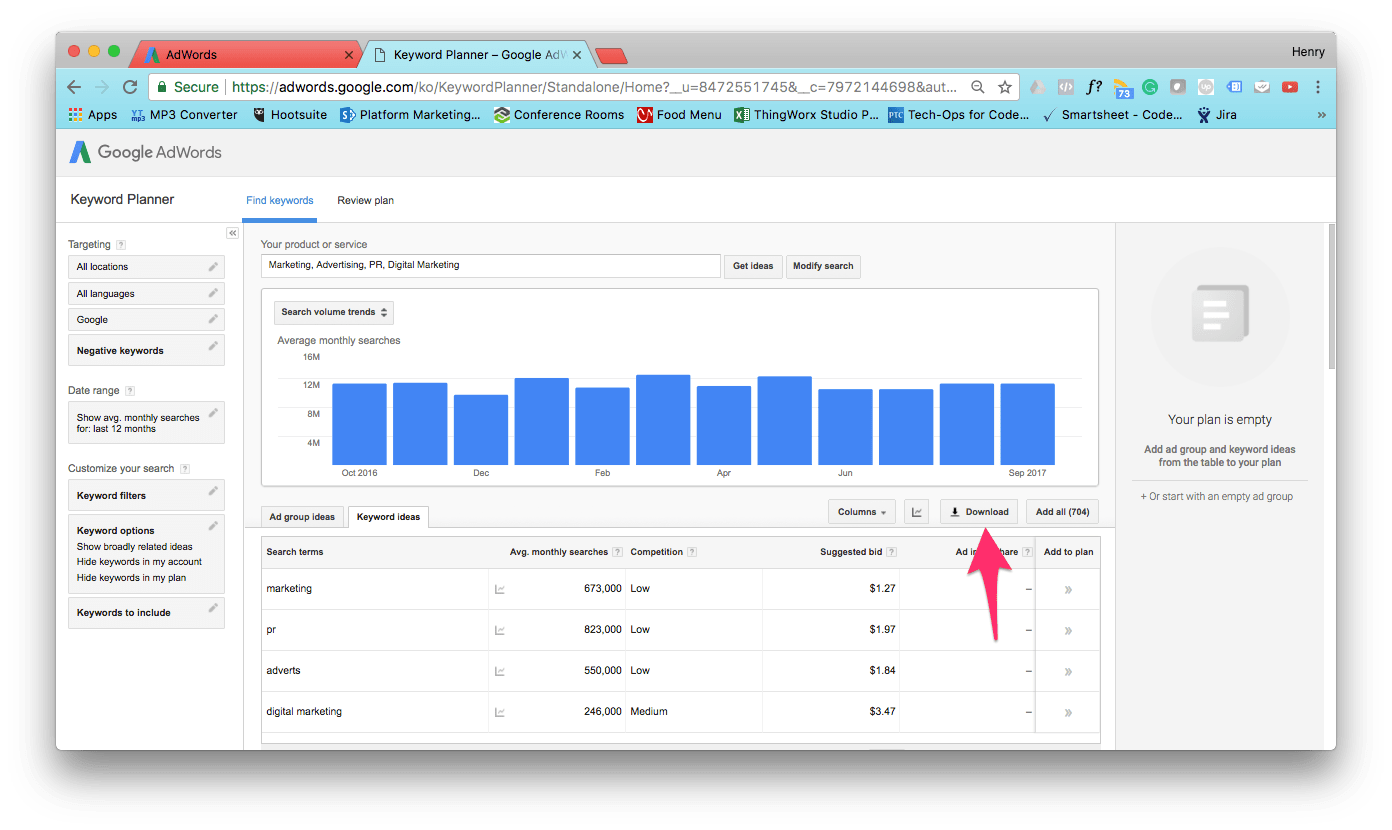Open the Apps bookmark shortcut
1392x830 pixels.
coord(92,115)
